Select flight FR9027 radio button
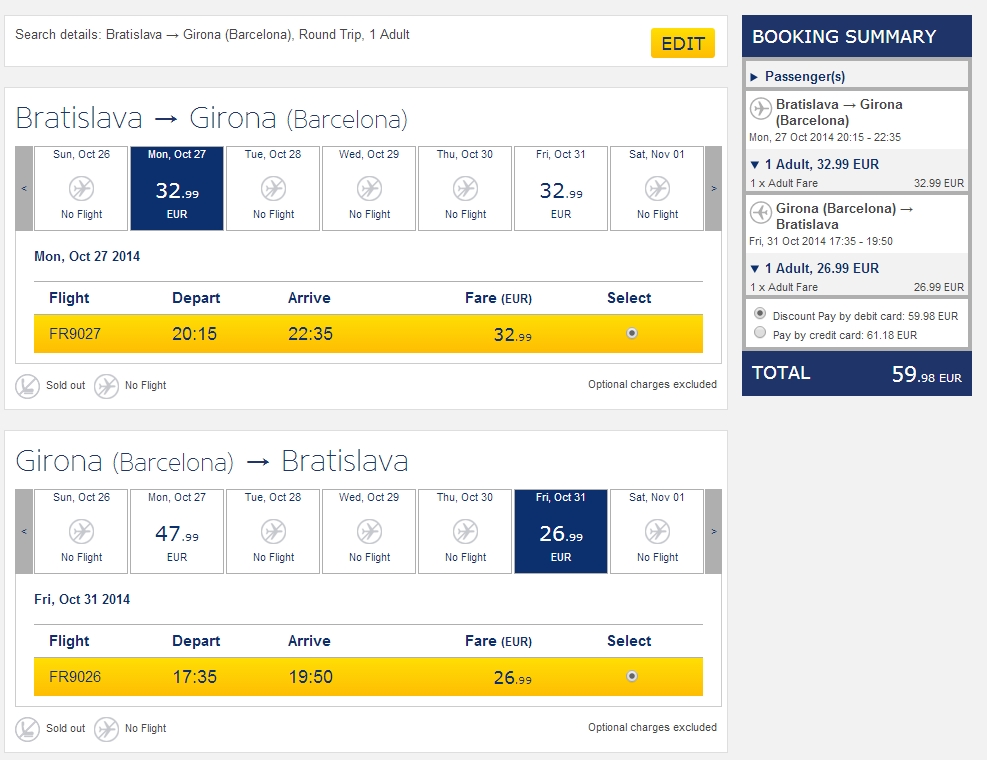Screen dimensions: 987x760 pos(632,334)
